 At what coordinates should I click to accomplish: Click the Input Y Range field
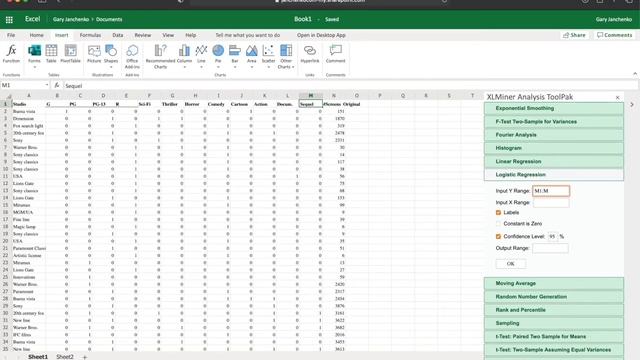(551, 191)
